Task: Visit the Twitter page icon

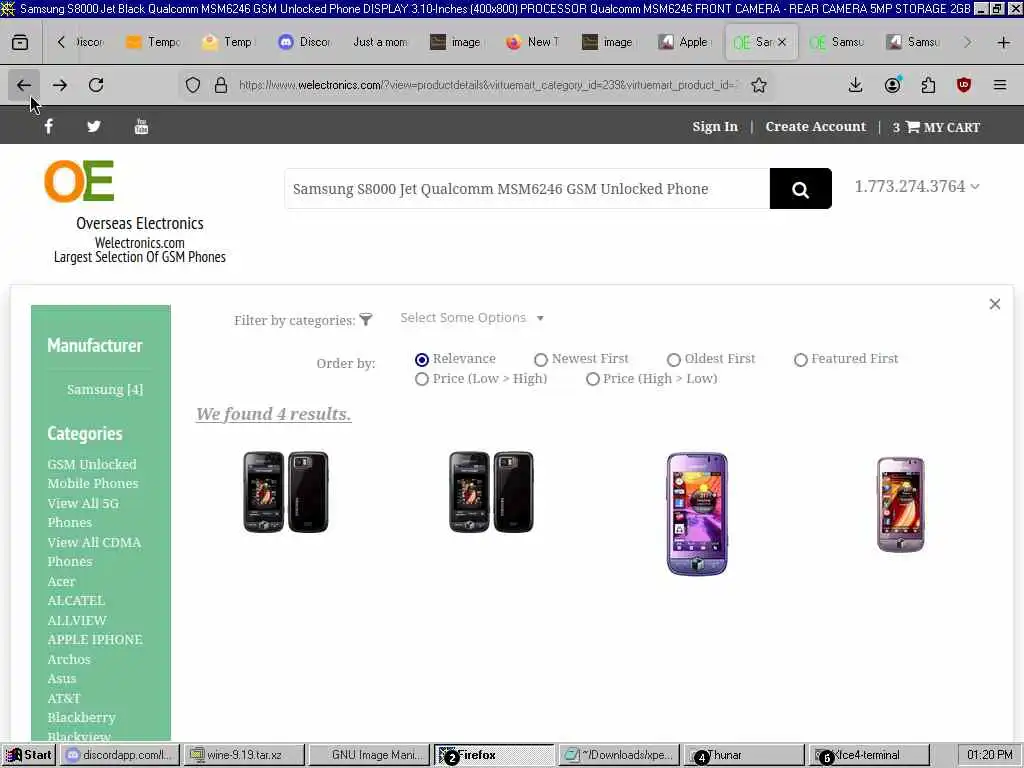Action: pos(94,127)
